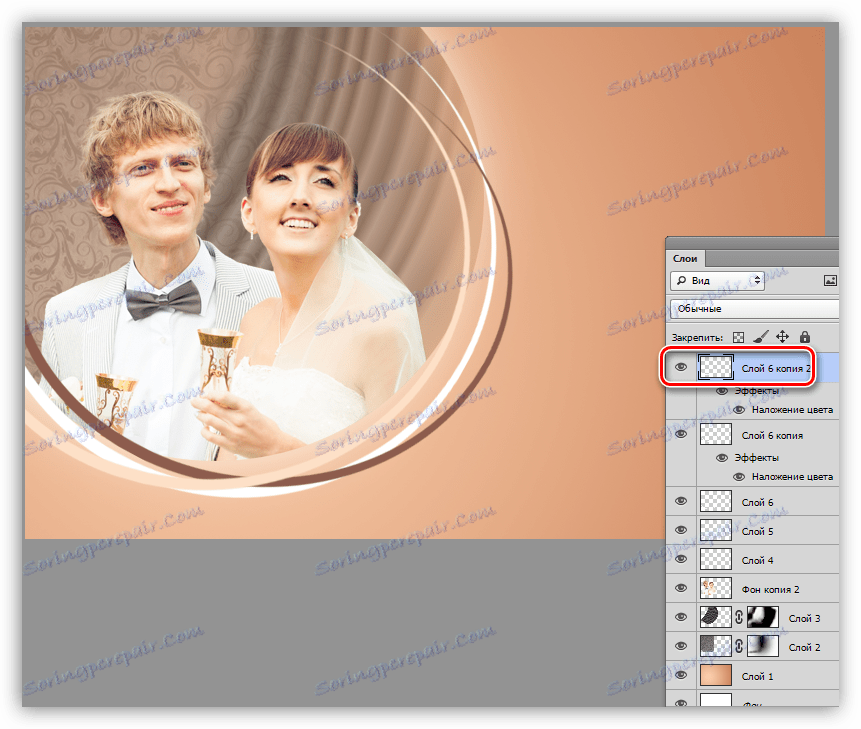Hide the Слой 6 копия 2 layer

coord(681,367)
